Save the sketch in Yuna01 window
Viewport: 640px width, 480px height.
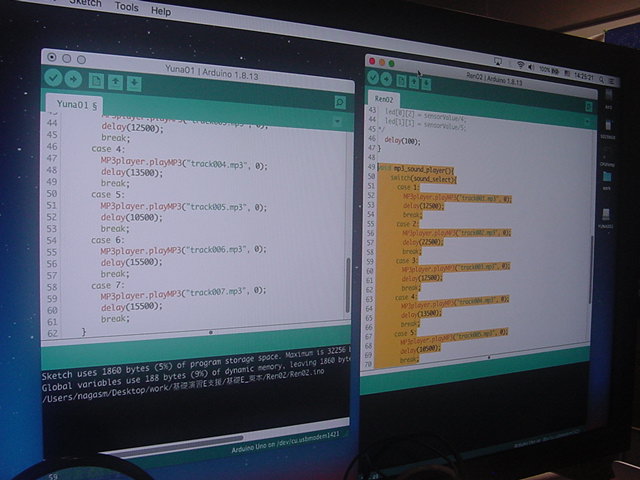(x=134, y=84)
